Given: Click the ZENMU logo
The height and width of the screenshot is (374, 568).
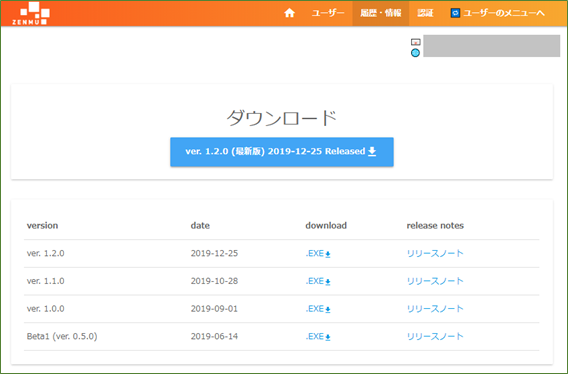Looking at the screenshot, I should (31, 13).
